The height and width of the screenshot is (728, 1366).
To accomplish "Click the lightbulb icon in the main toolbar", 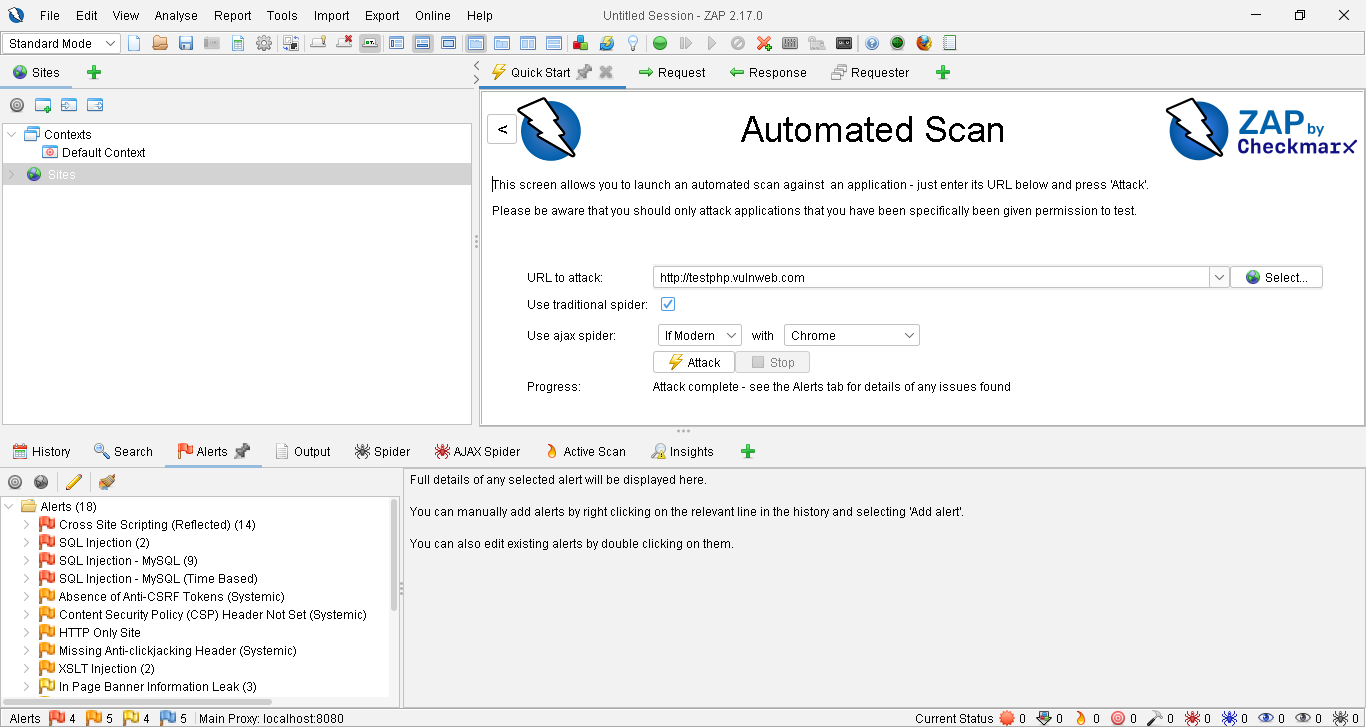I will (633, 43).
